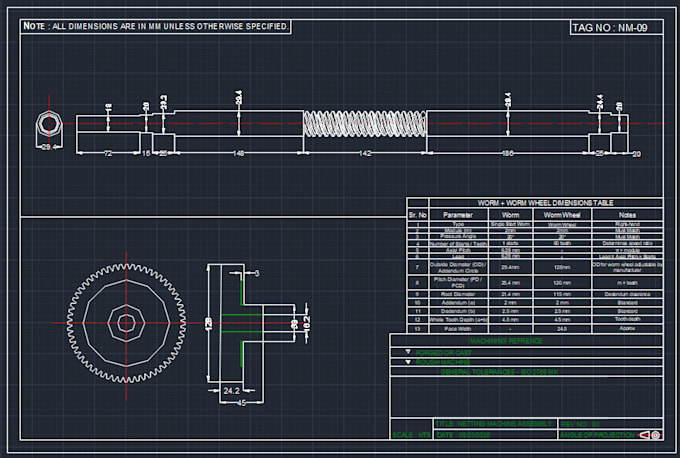Image resolution: width=680 pixels, height=458 pixels.
Task: Click the 'Tooth depth' note cell
Action: click(627, 319)
